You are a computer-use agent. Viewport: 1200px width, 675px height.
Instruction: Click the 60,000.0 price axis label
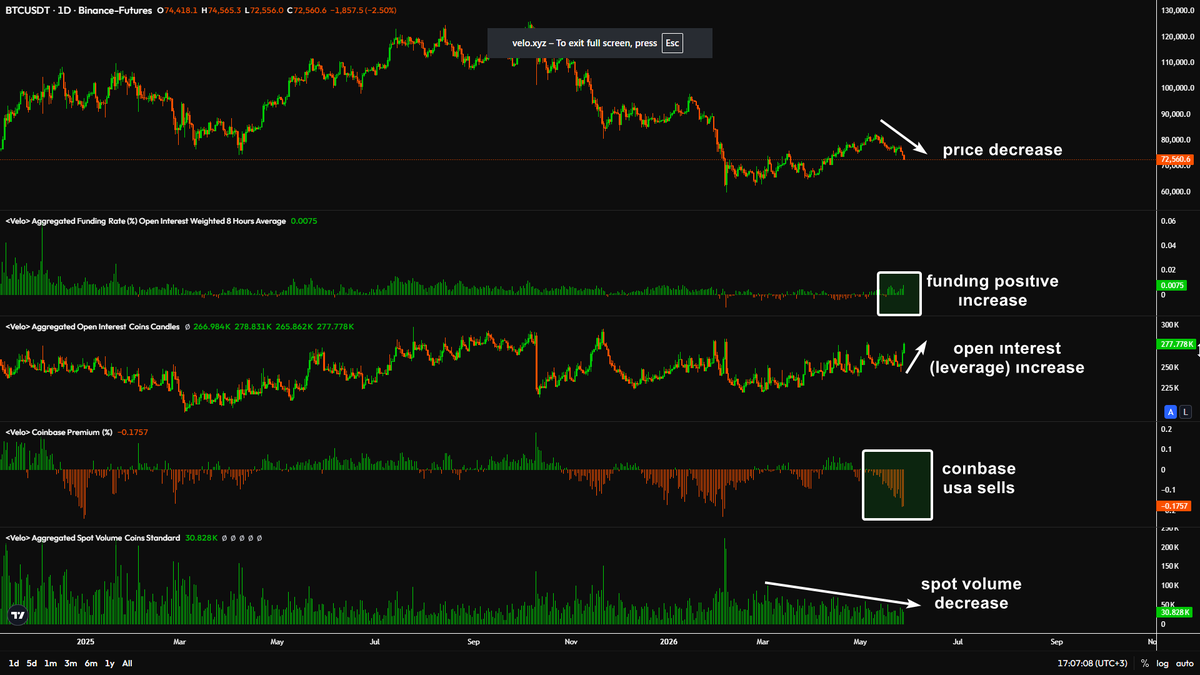[1174, 192]
